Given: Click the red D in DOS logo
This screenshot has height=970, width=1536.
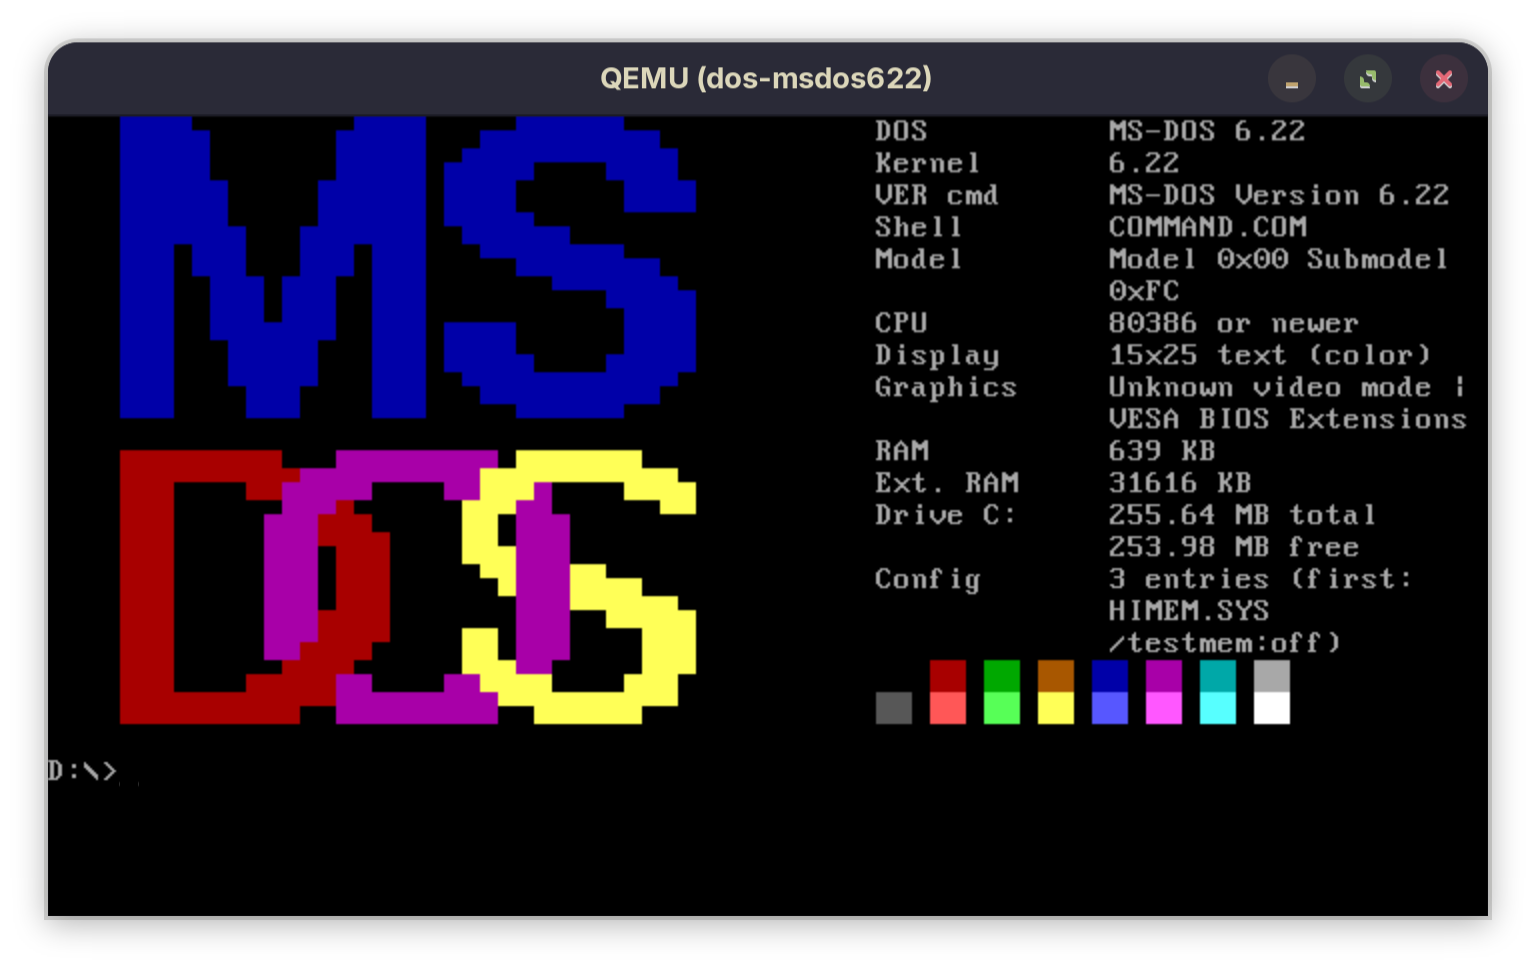Looking at the screenshot, I should click(x=254, y=586).
